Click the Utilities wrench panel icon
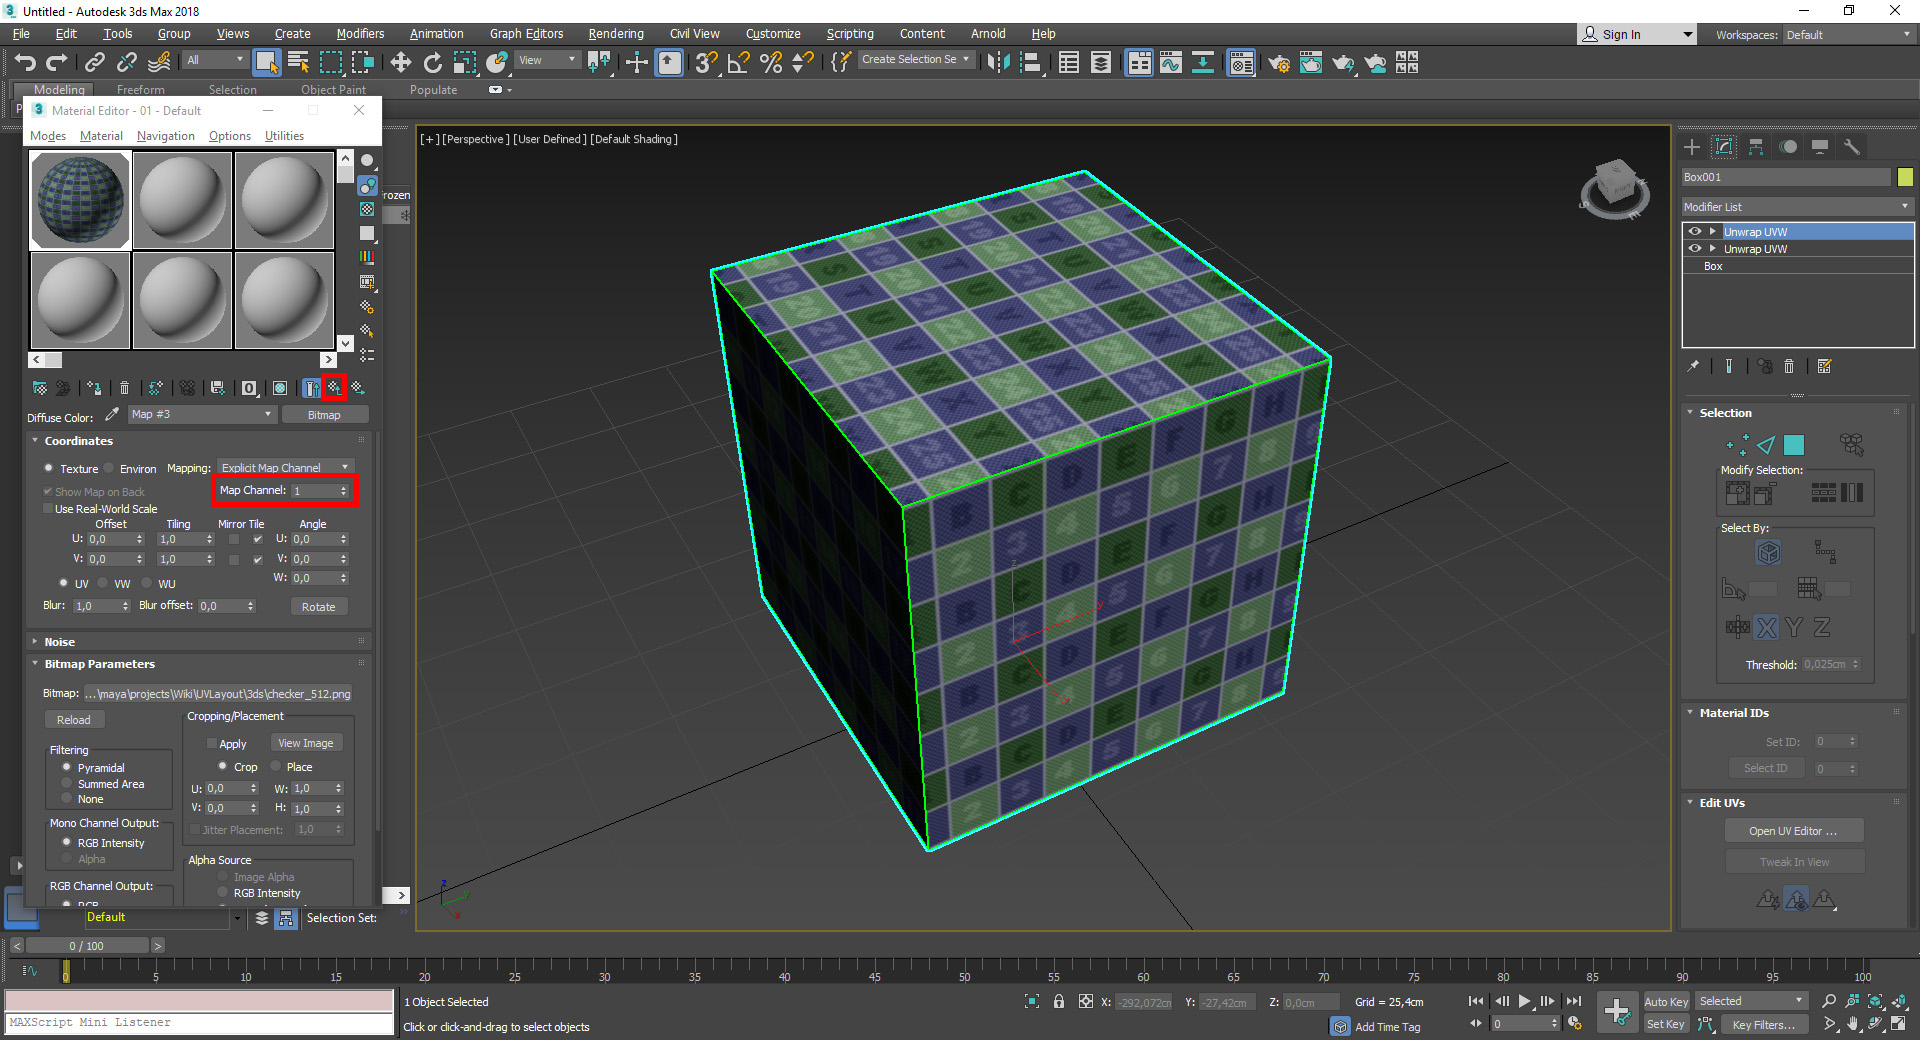 point(1851,147)
